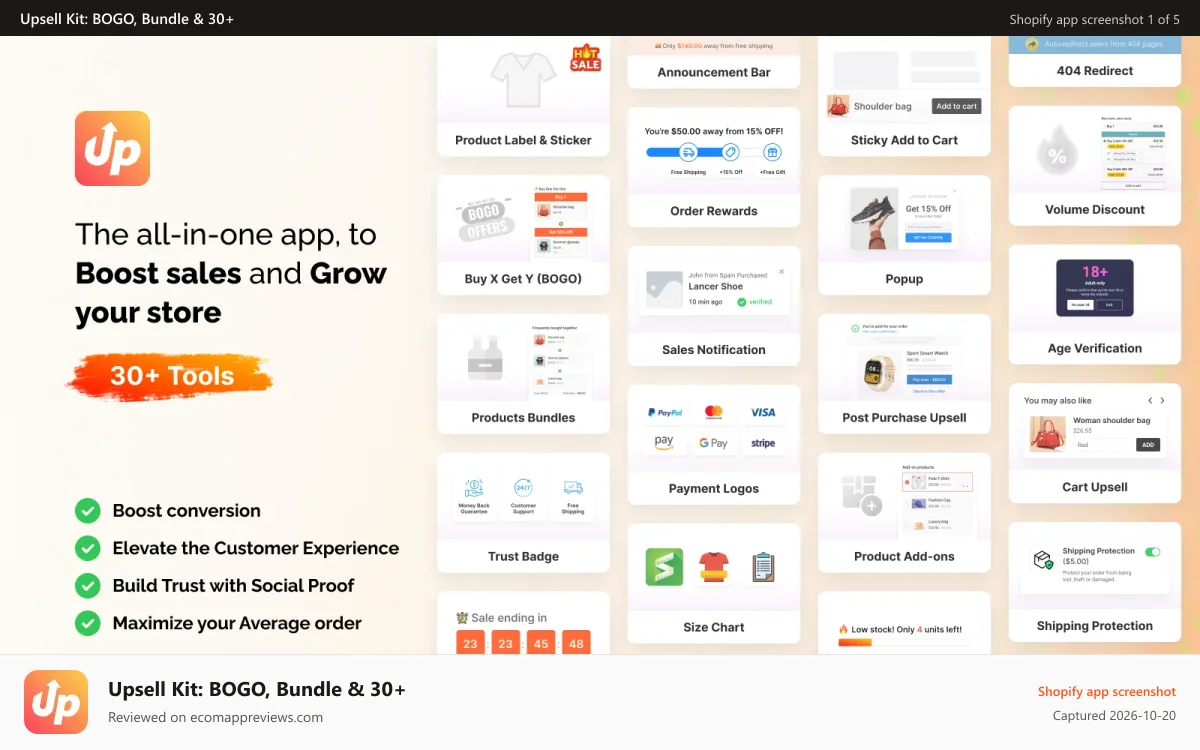Click the Hot Sale sticker badge
This screenshot has height=750, width=1200.
point(585,58)
